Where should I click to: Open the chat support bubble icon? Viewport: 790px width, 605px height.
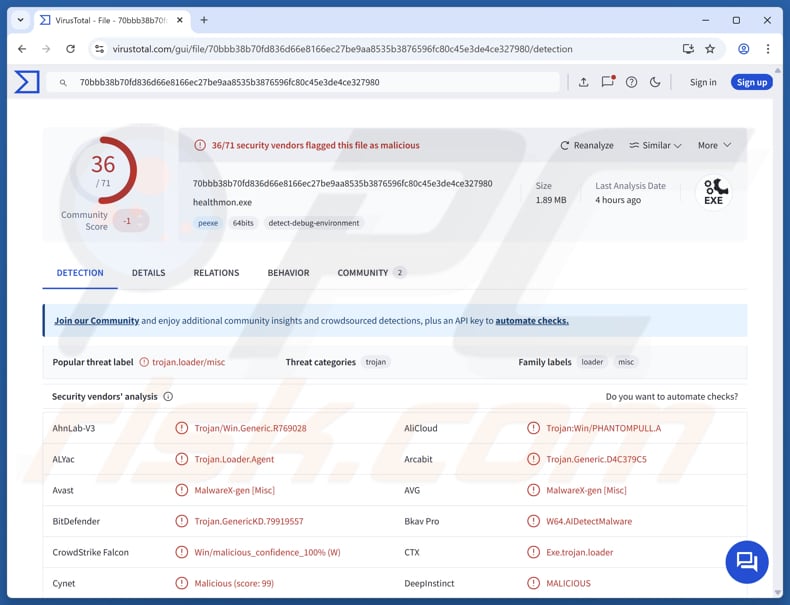(x=747, y=562)
